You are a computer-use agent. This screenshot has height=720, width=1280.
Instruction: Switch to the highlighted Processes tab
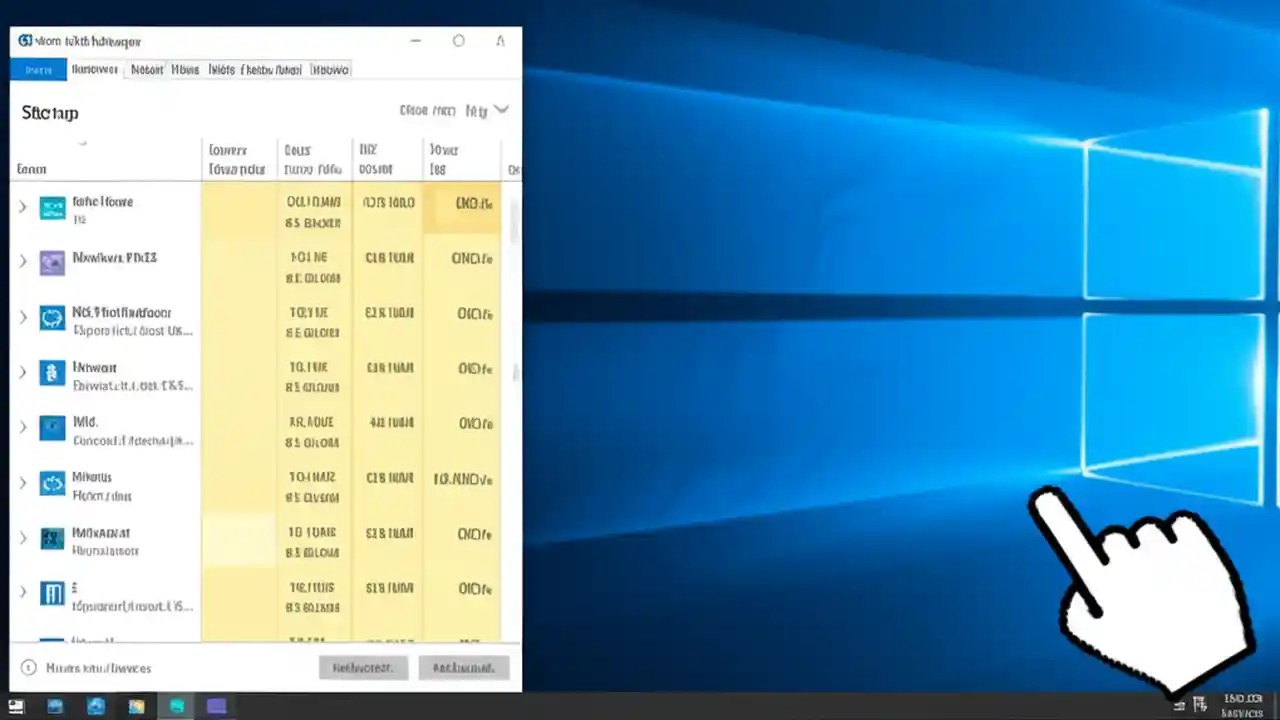[x=38, y=69]
